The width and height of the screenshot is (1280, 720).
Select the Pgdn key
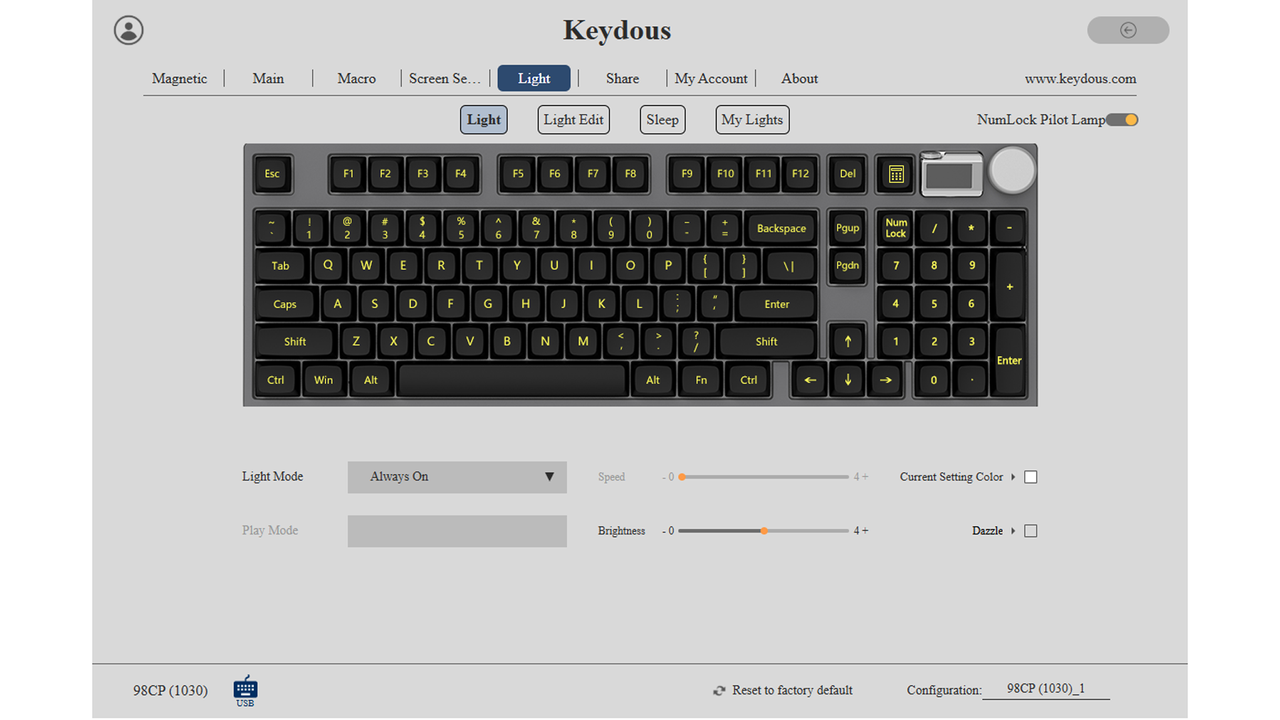[x=848, y=266]
